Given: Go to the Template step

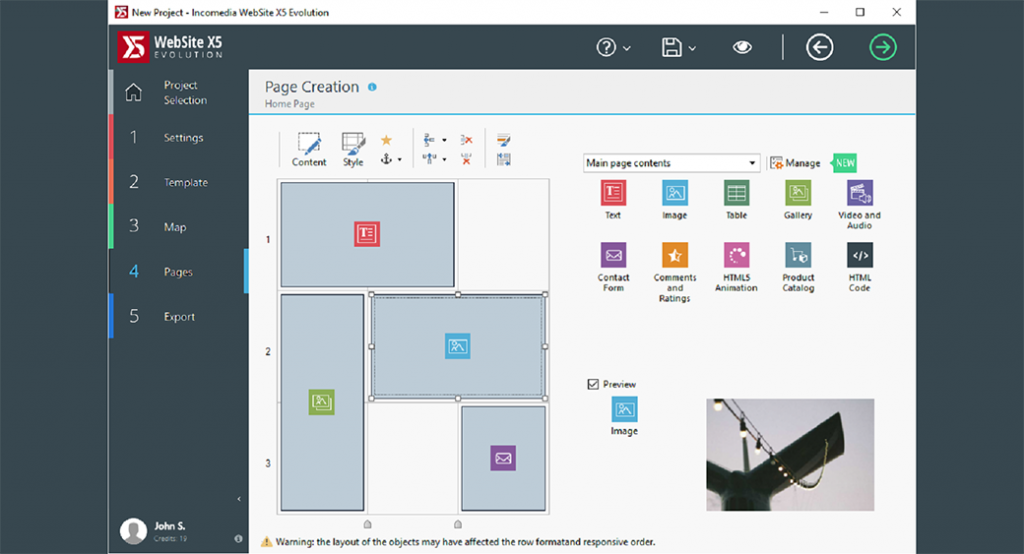Looking at the screenshot, I should pyautogui.click(x=185, y=183).
